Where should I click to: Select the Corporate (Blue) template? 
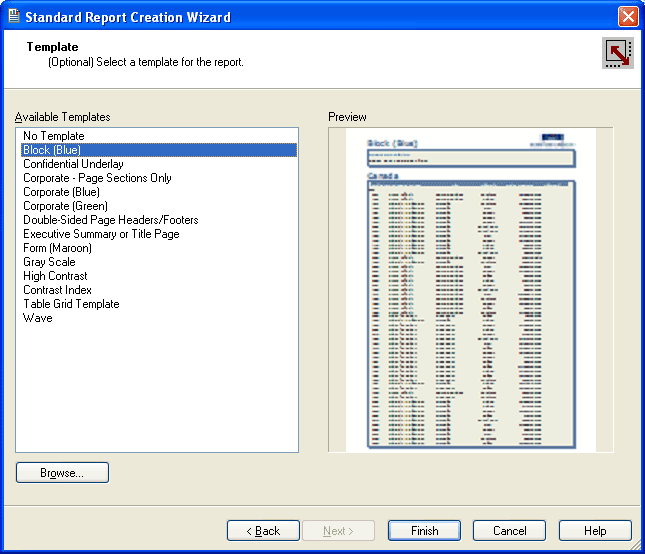(x=61, y=192)
